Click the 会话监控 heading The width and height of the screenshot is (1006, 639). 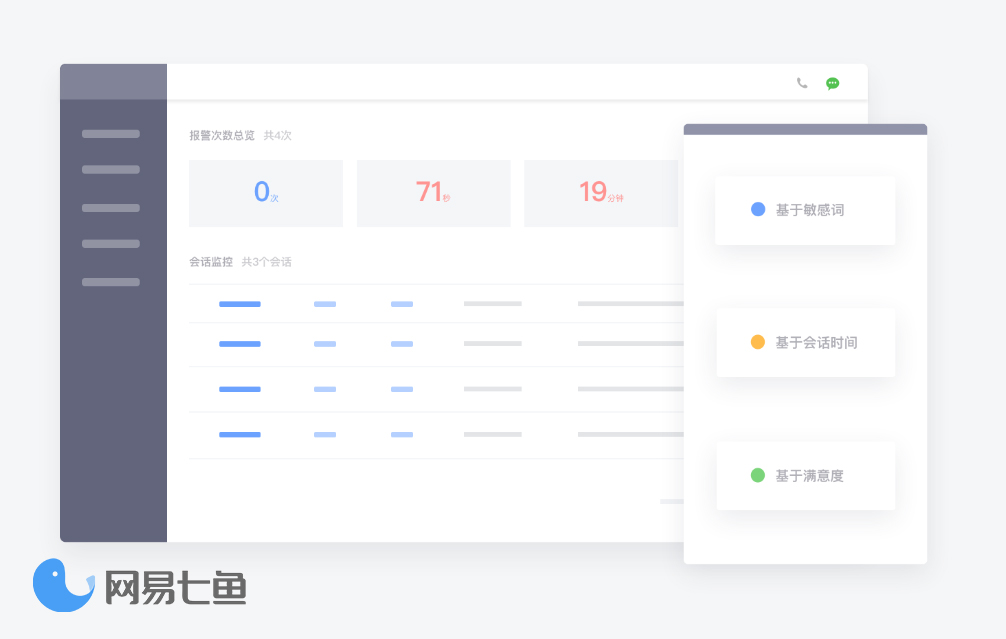(x=210, y=262)
